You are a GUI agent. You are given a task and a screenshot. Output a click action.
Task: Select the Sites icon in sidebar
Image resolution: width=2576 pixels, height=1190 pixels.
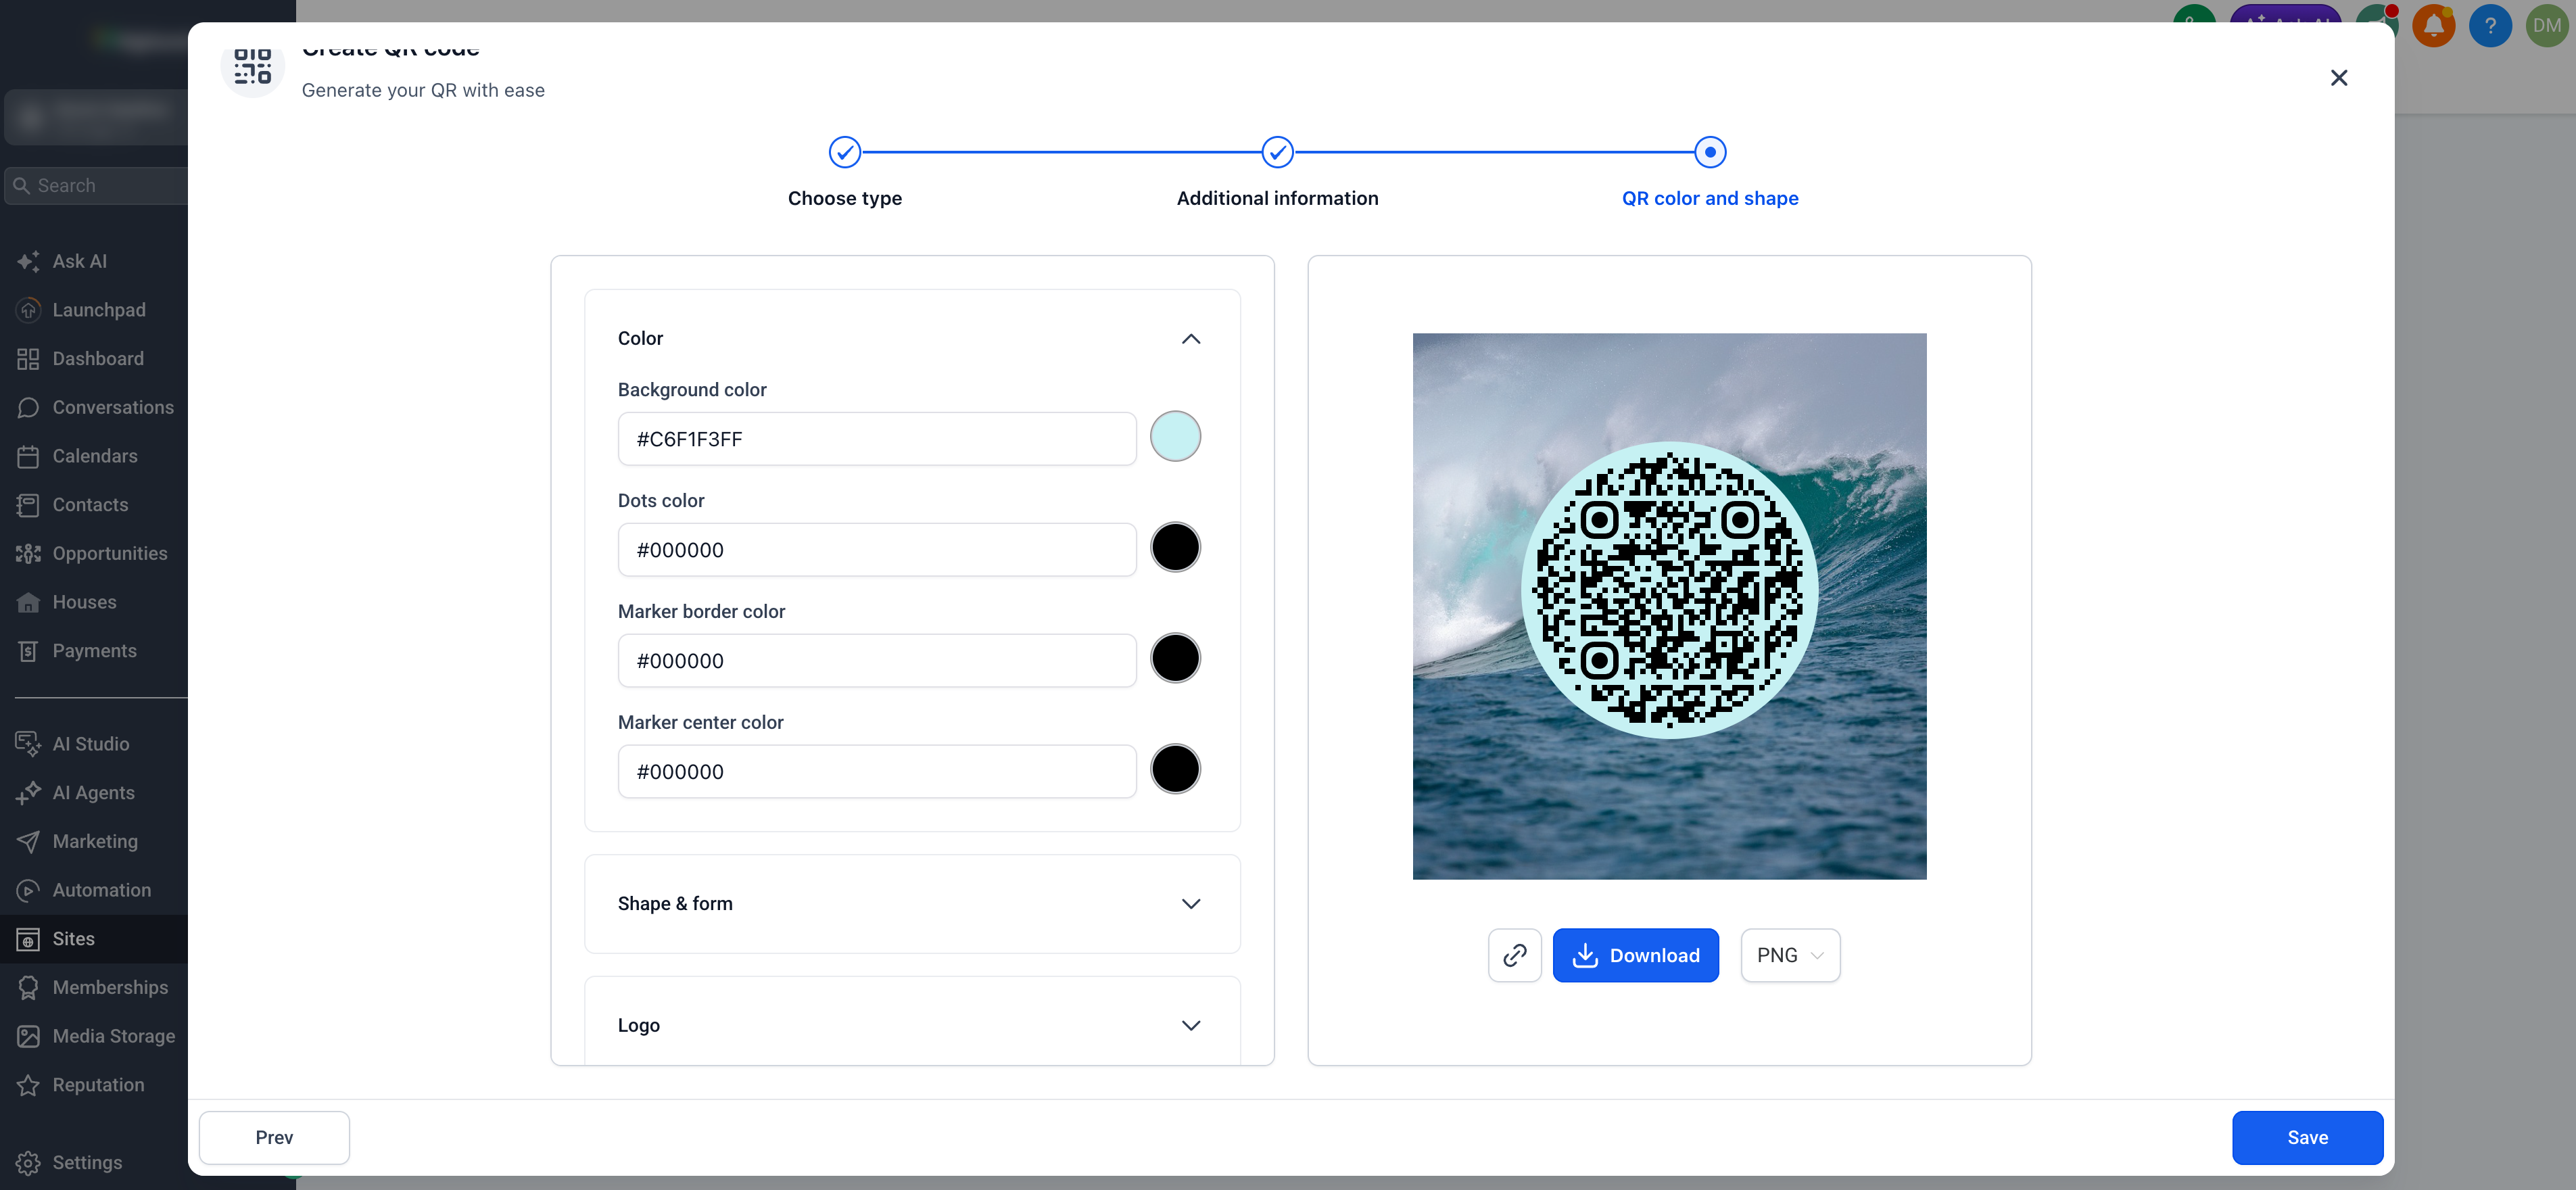tap(28, 939)
